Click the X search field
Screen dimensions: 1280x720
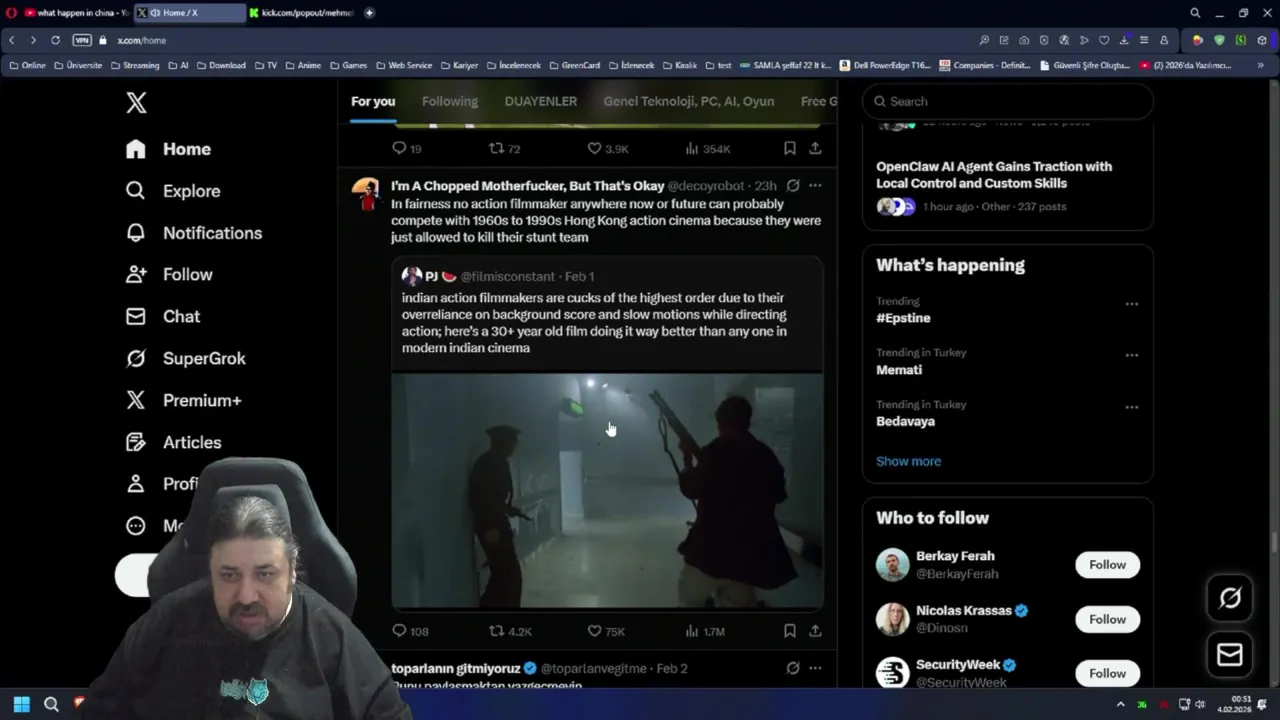1008,101
